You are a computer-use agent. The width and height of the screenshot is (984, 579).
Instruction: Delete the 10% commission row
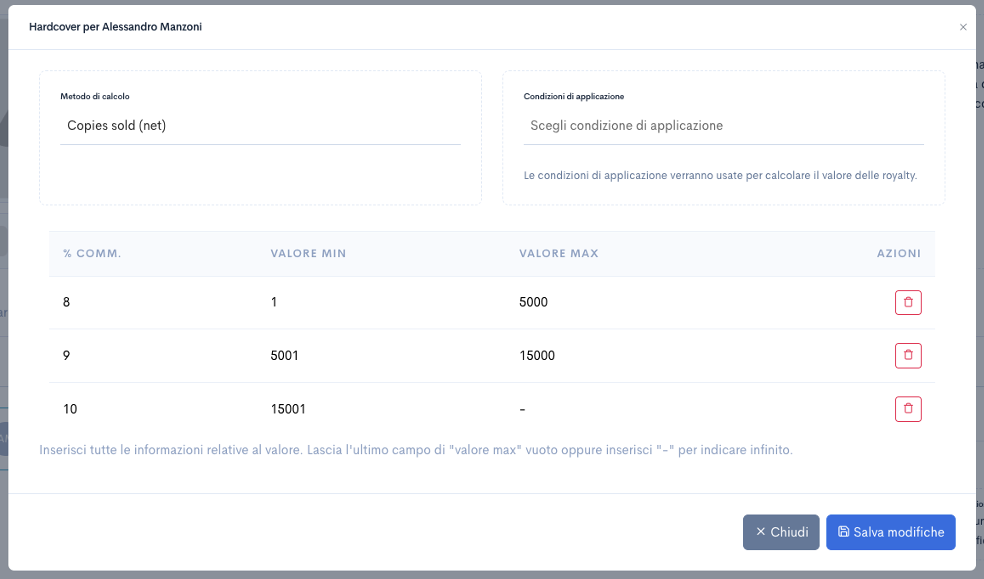click(908, 409)
